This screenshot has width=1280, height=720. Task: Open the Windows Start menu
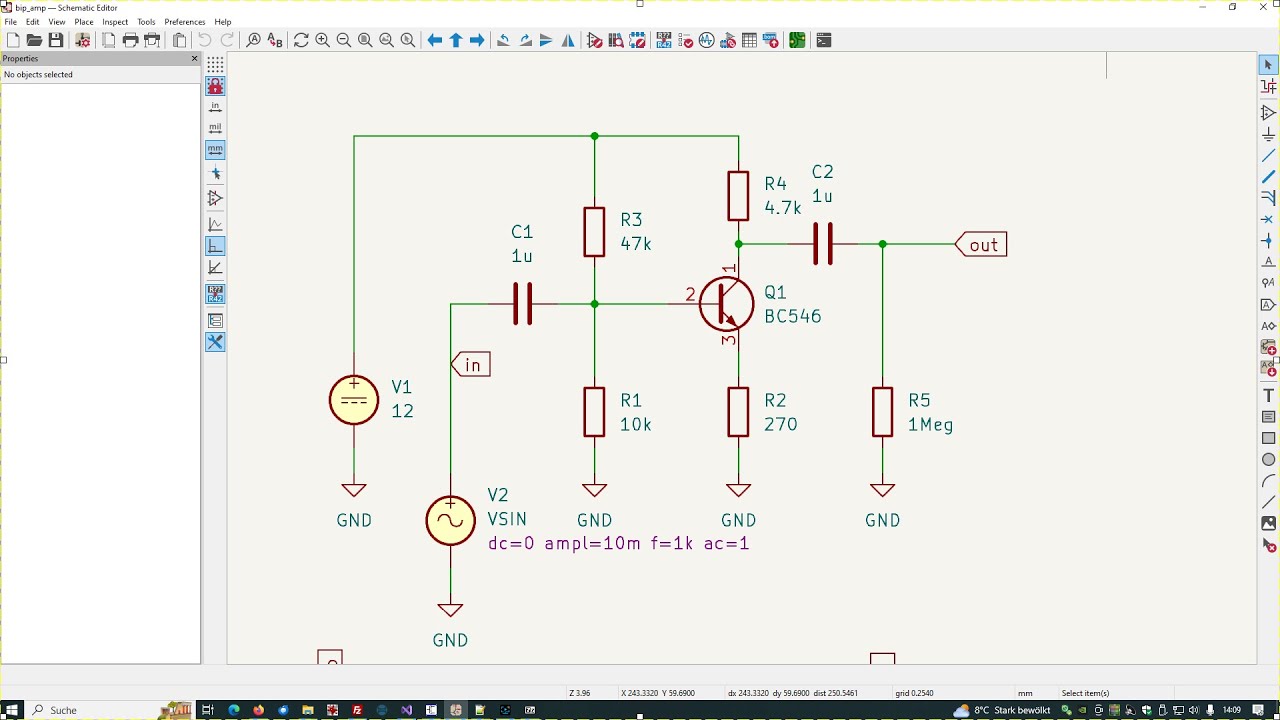tap(12, 710)
